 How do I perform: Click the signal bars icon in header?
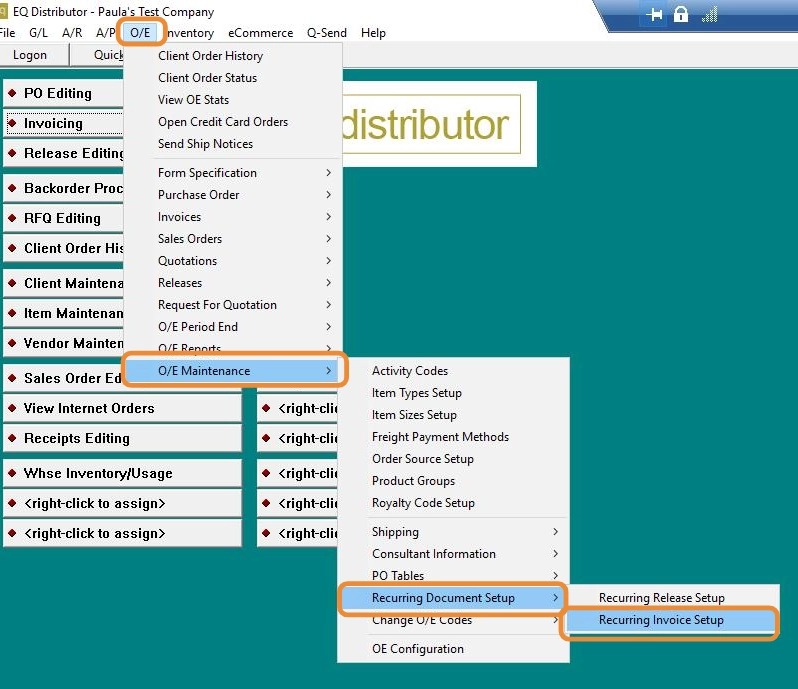point(709,14)
